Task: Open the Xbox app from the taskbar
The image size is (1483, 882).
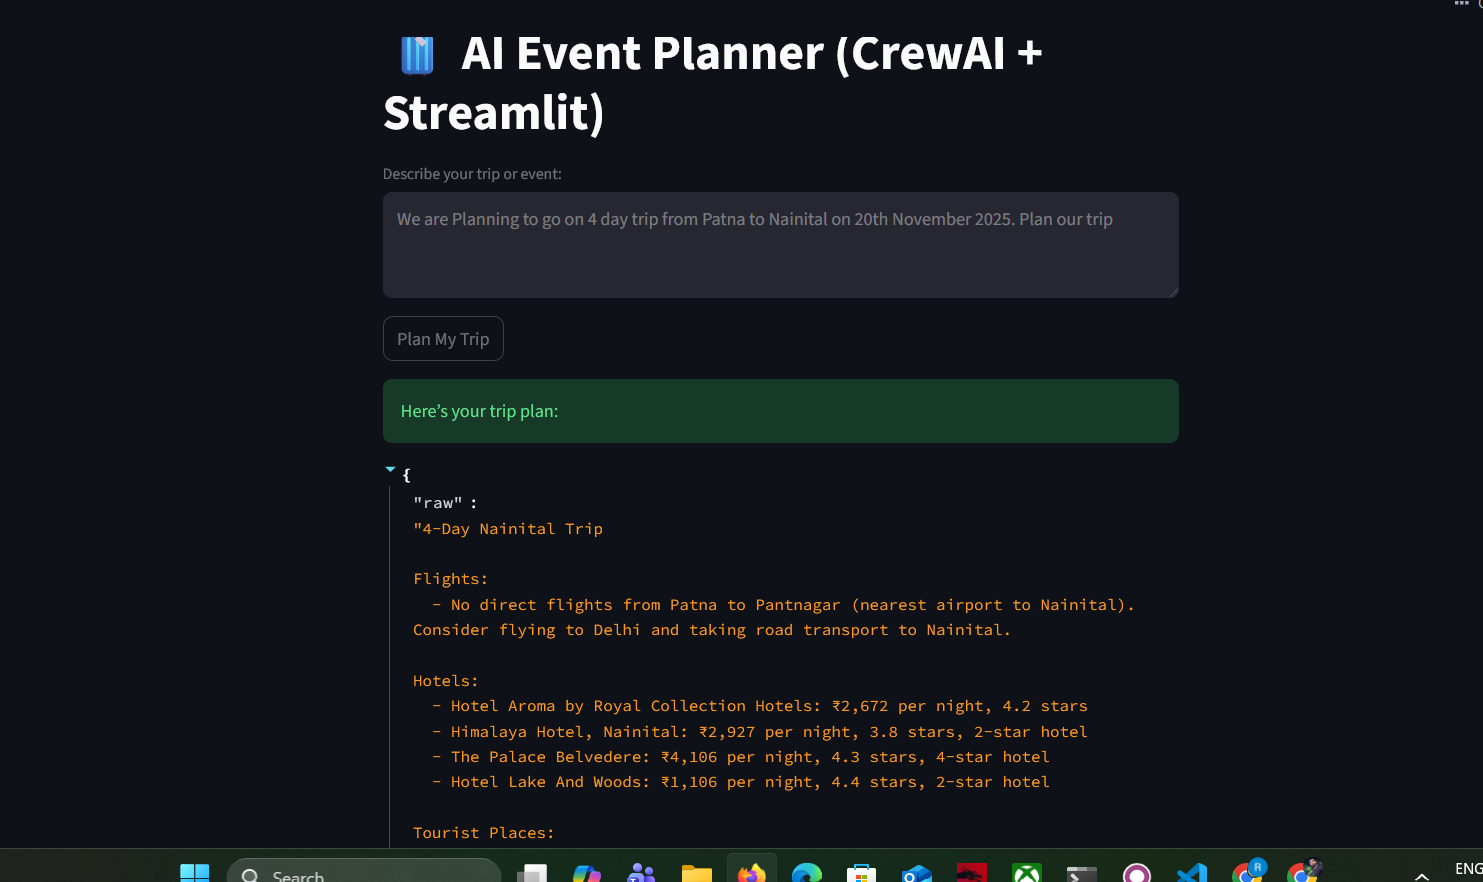Action: [1026, 873]
